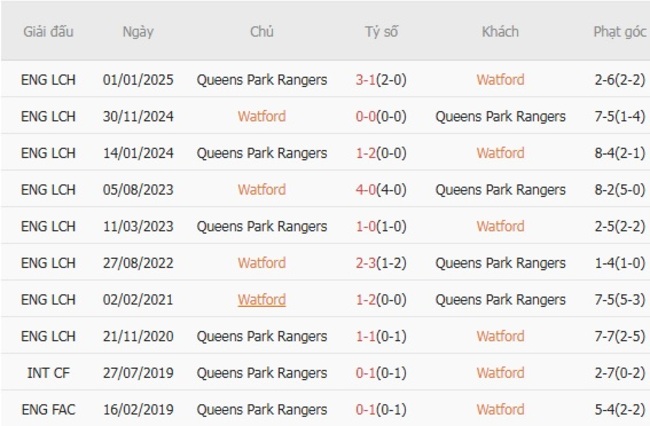The image size is (650, 426).
Task: Click the 4-0 score on 05/08/2023
Action: pyautogui.click(x=366, y=190)
